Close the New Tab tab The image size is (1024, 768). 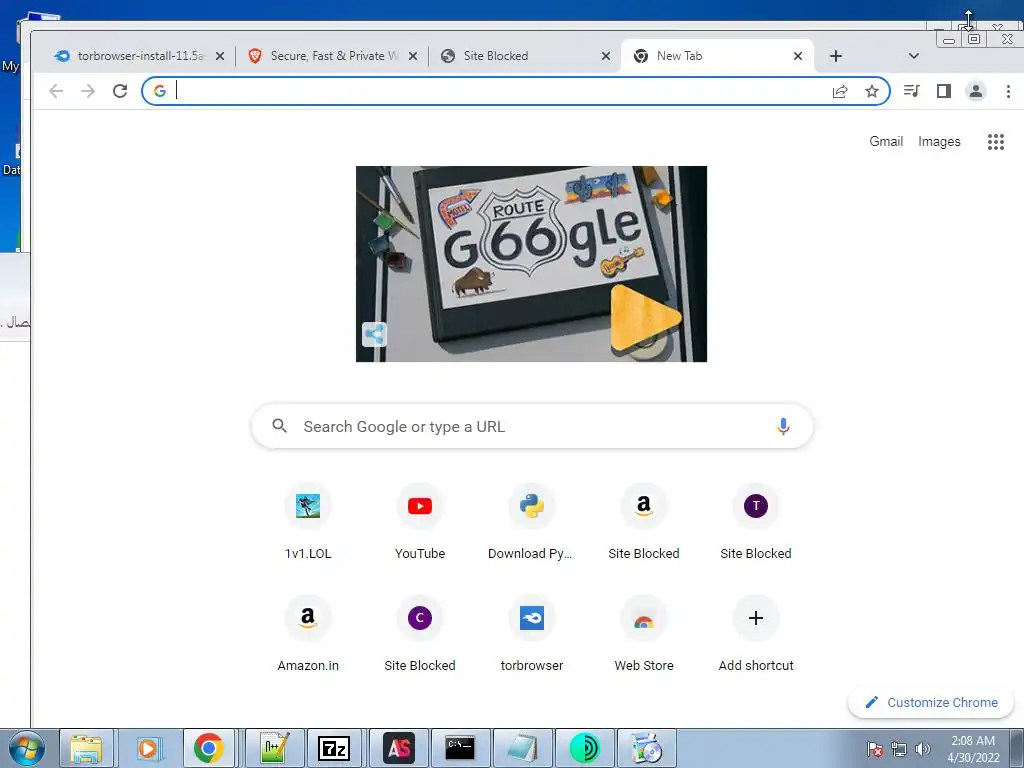(797, 56)
